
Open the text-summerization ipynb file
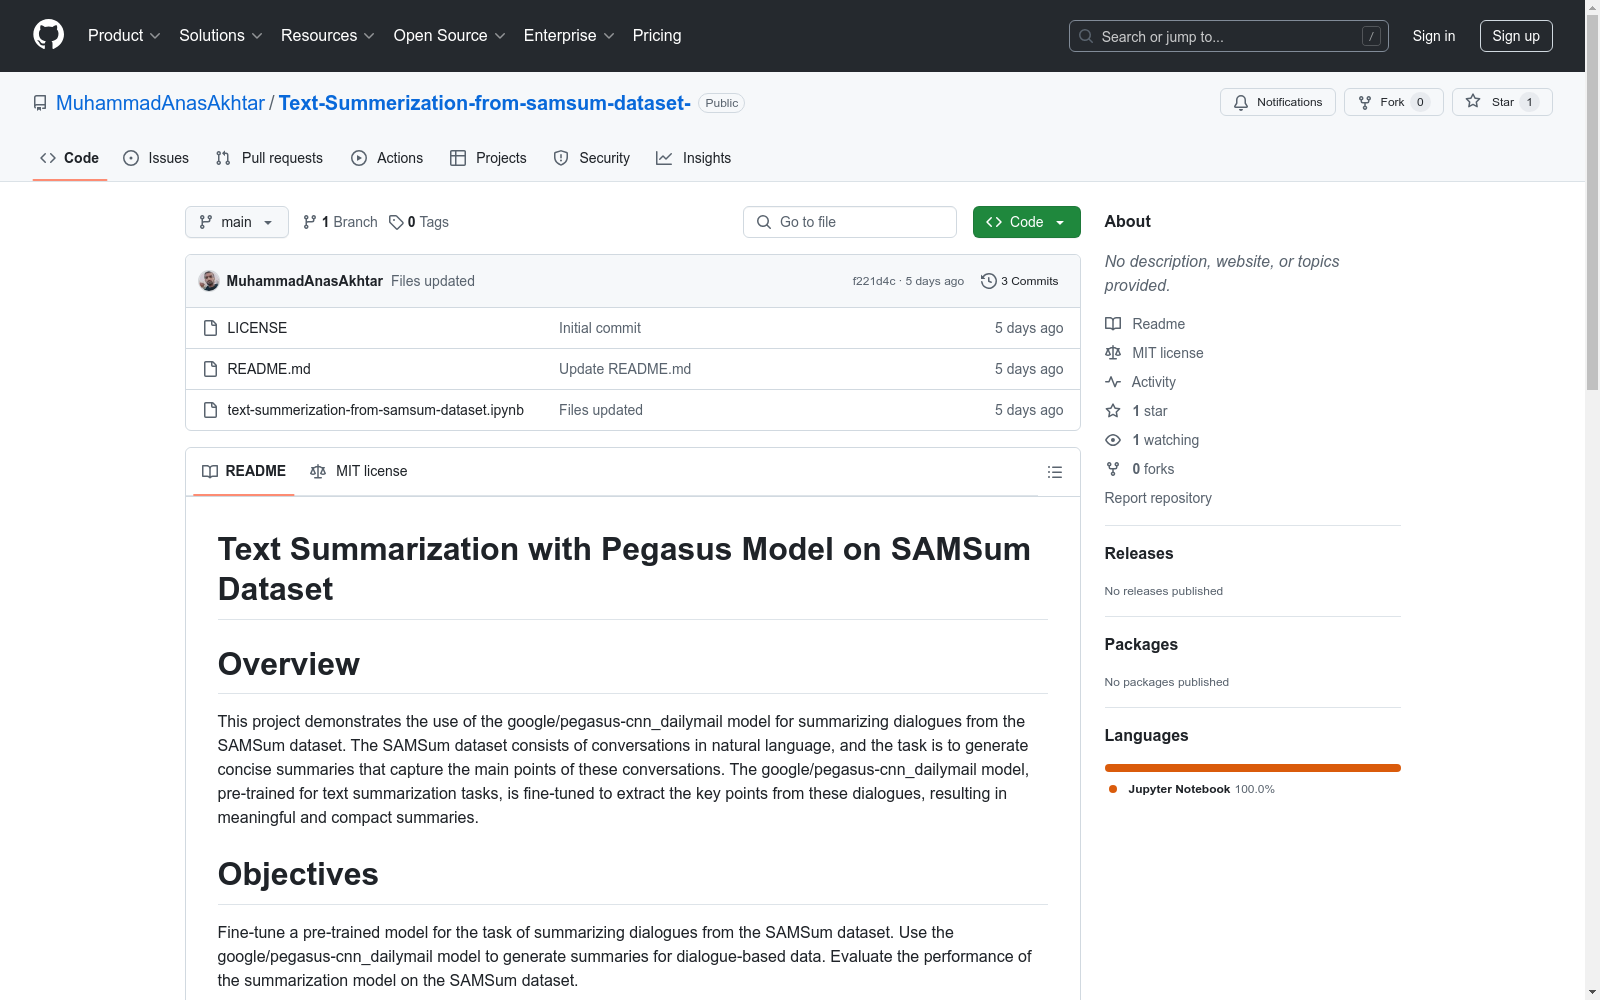[x=375, y=410]
